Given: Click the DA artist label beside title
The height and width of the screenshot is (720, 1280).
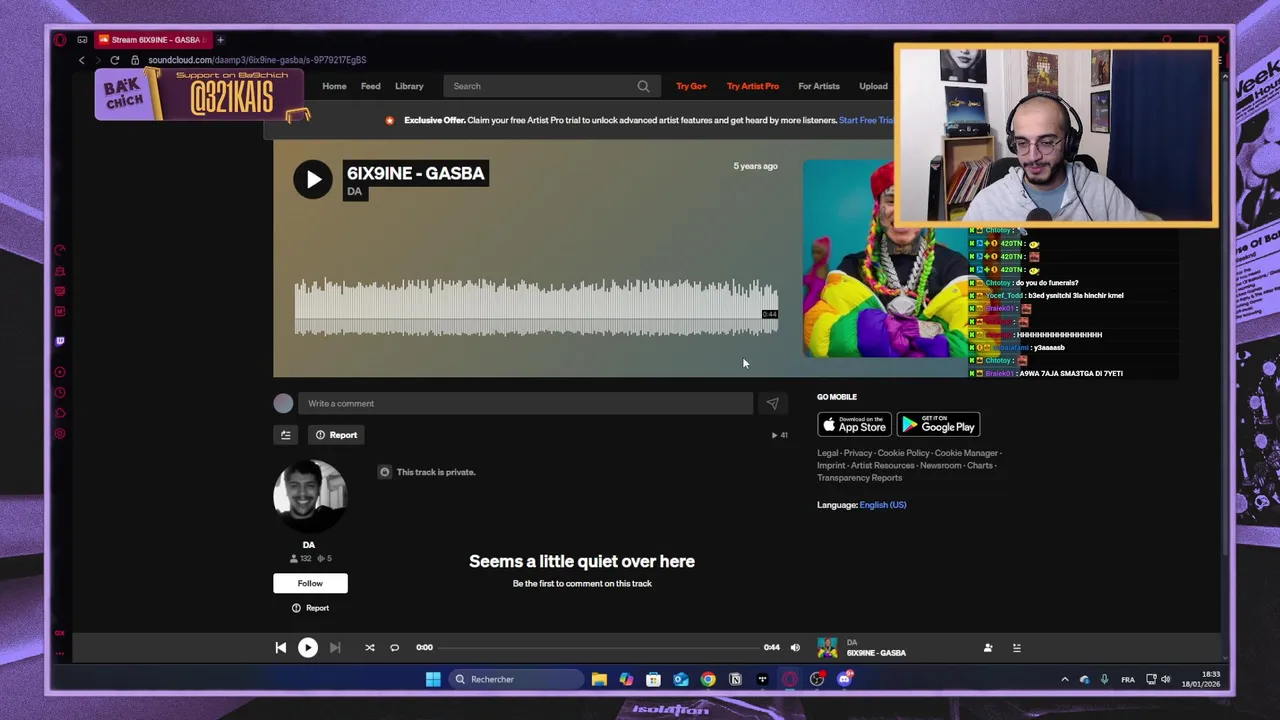Looking at the screenshot, I should (354, 192).
